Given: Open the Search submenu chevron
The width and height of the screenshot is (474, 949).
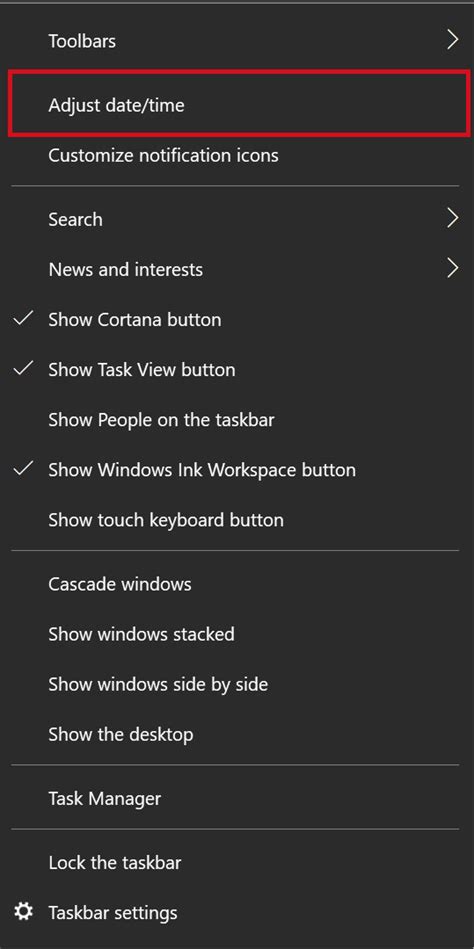Looking at the screenshot, I should 453,218.
